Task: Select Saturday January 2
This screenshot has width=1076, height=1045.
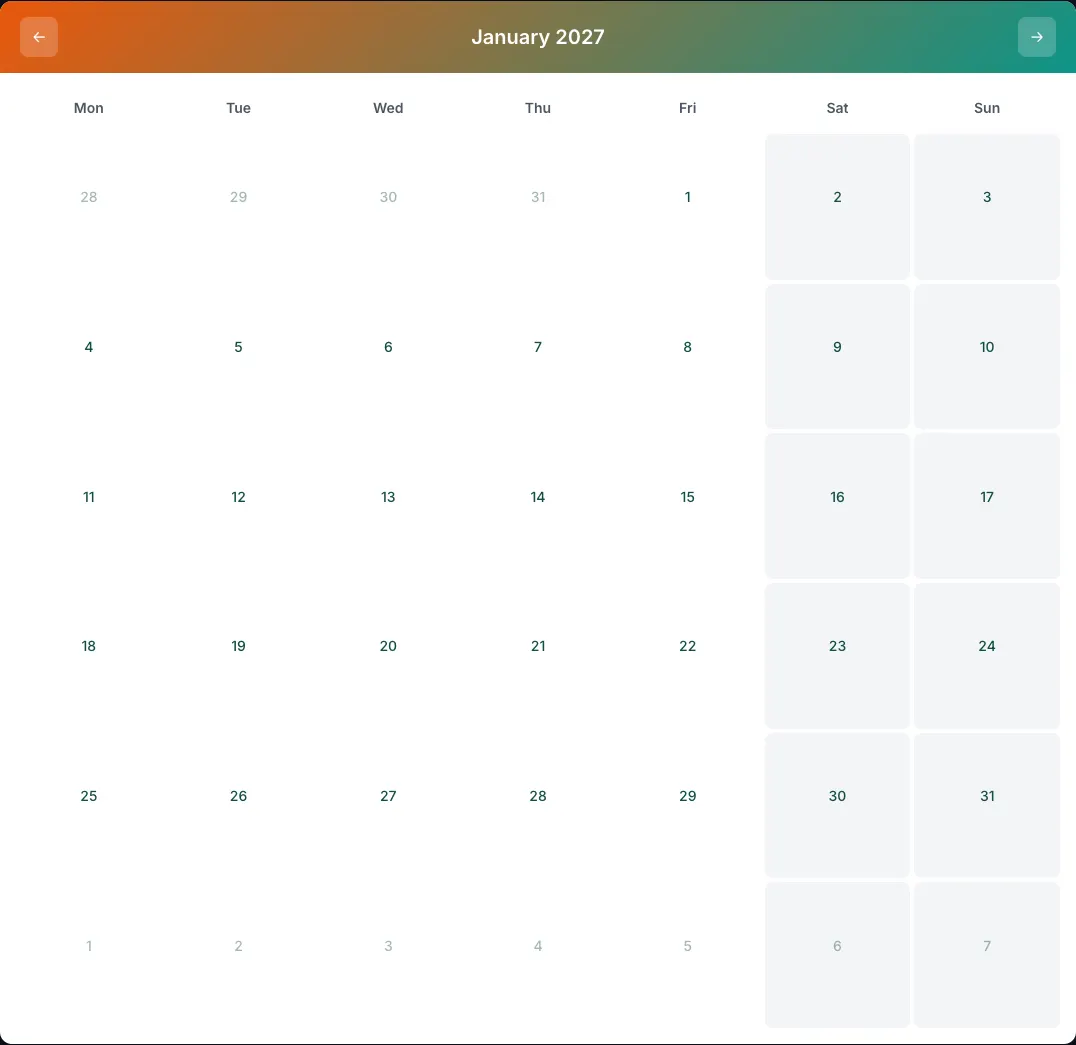Action: pyautogui.click(x=837, y=207)
